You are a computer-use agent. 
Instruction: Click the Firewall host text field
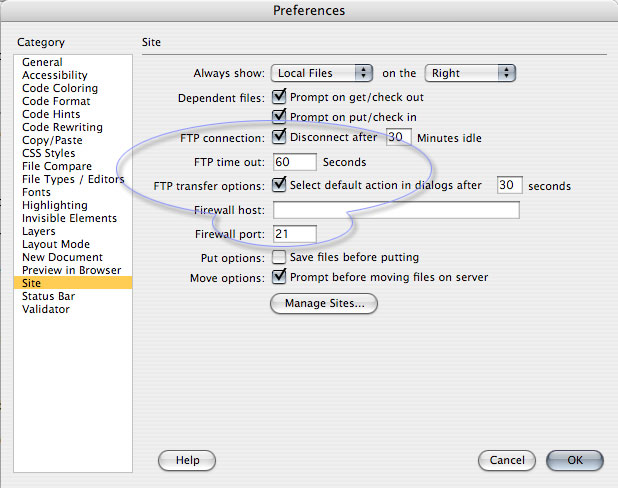click(x=396, y=210)
